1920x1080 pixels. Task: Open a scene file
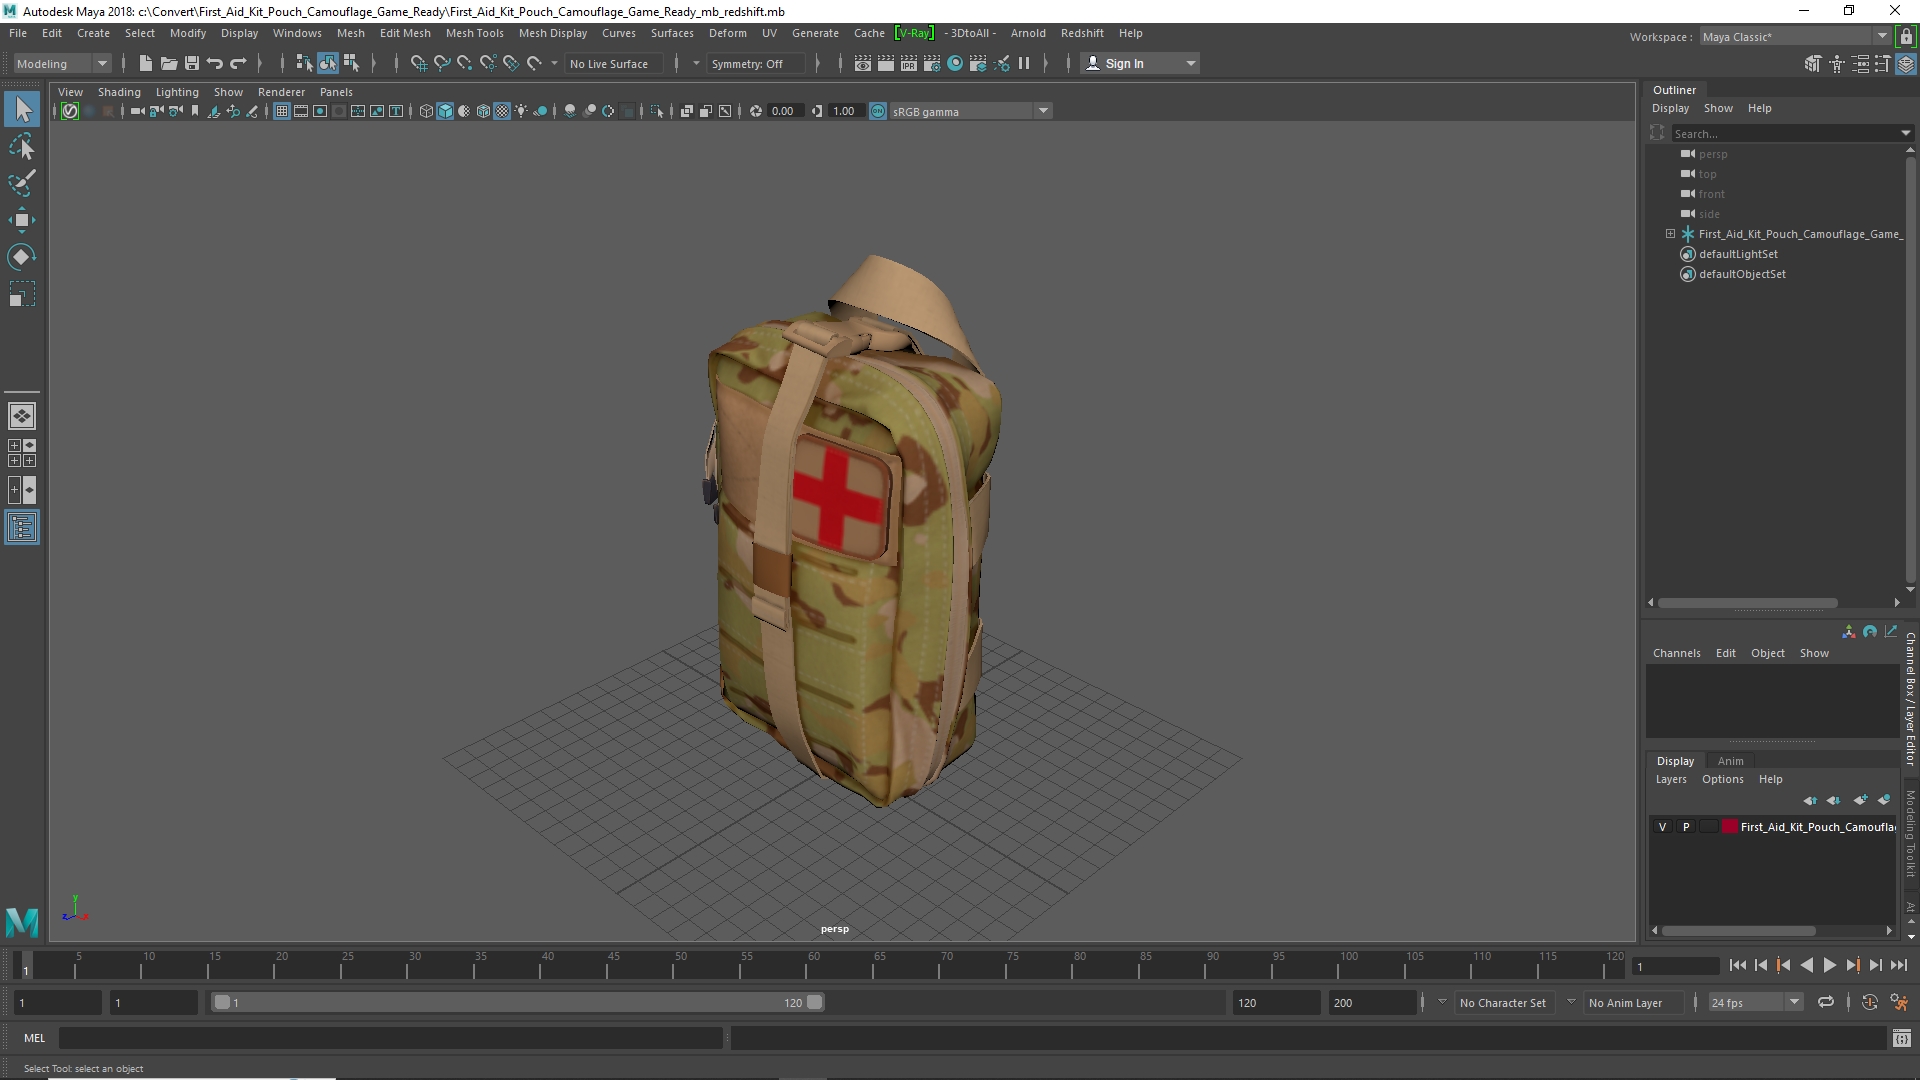point(169,63)
